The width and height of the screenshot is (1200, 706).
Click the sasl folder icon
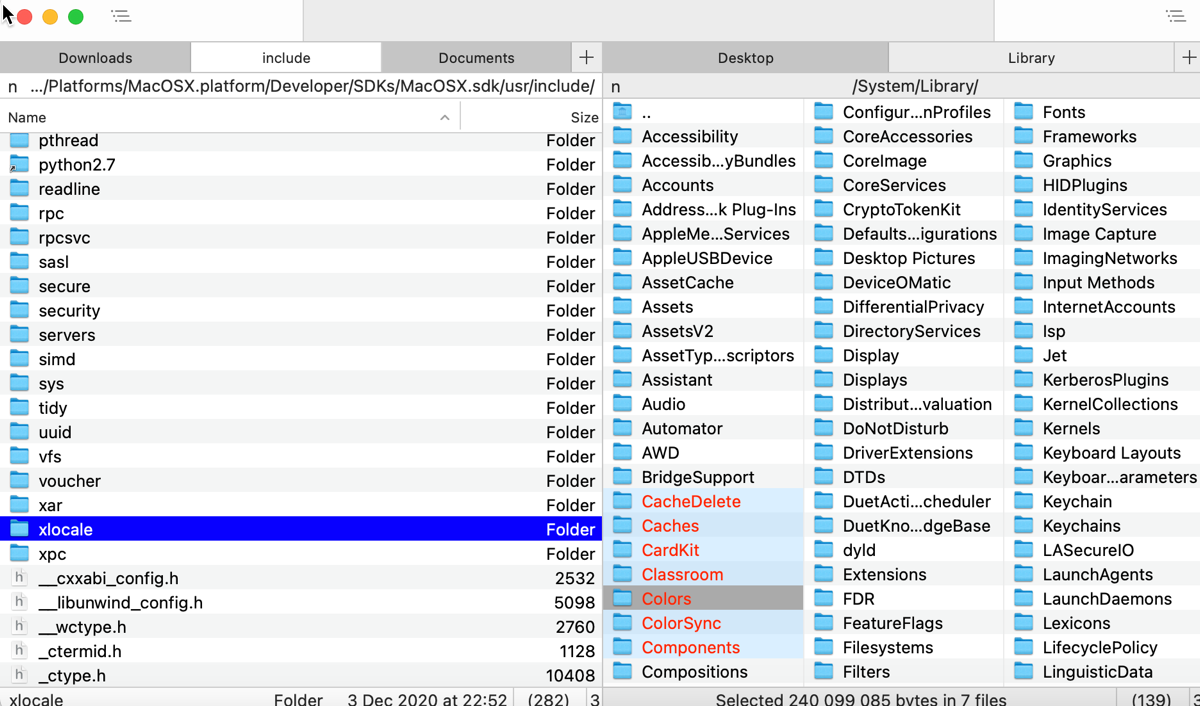[20, 261]
